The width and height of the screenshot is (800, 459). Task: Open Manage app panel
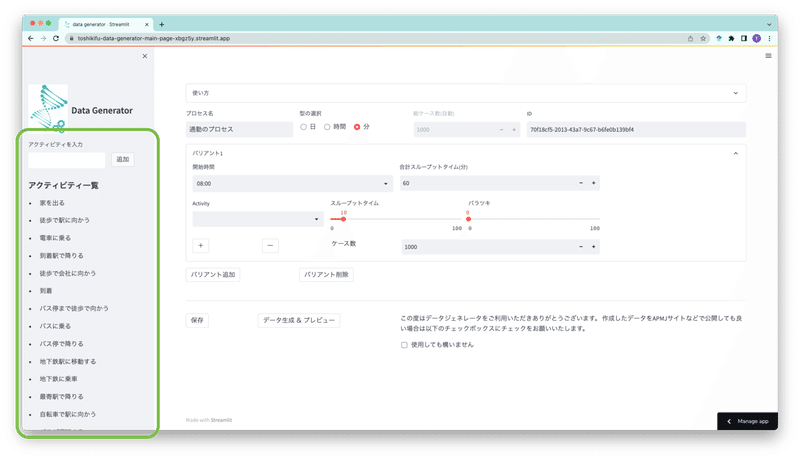coord(747,421)
